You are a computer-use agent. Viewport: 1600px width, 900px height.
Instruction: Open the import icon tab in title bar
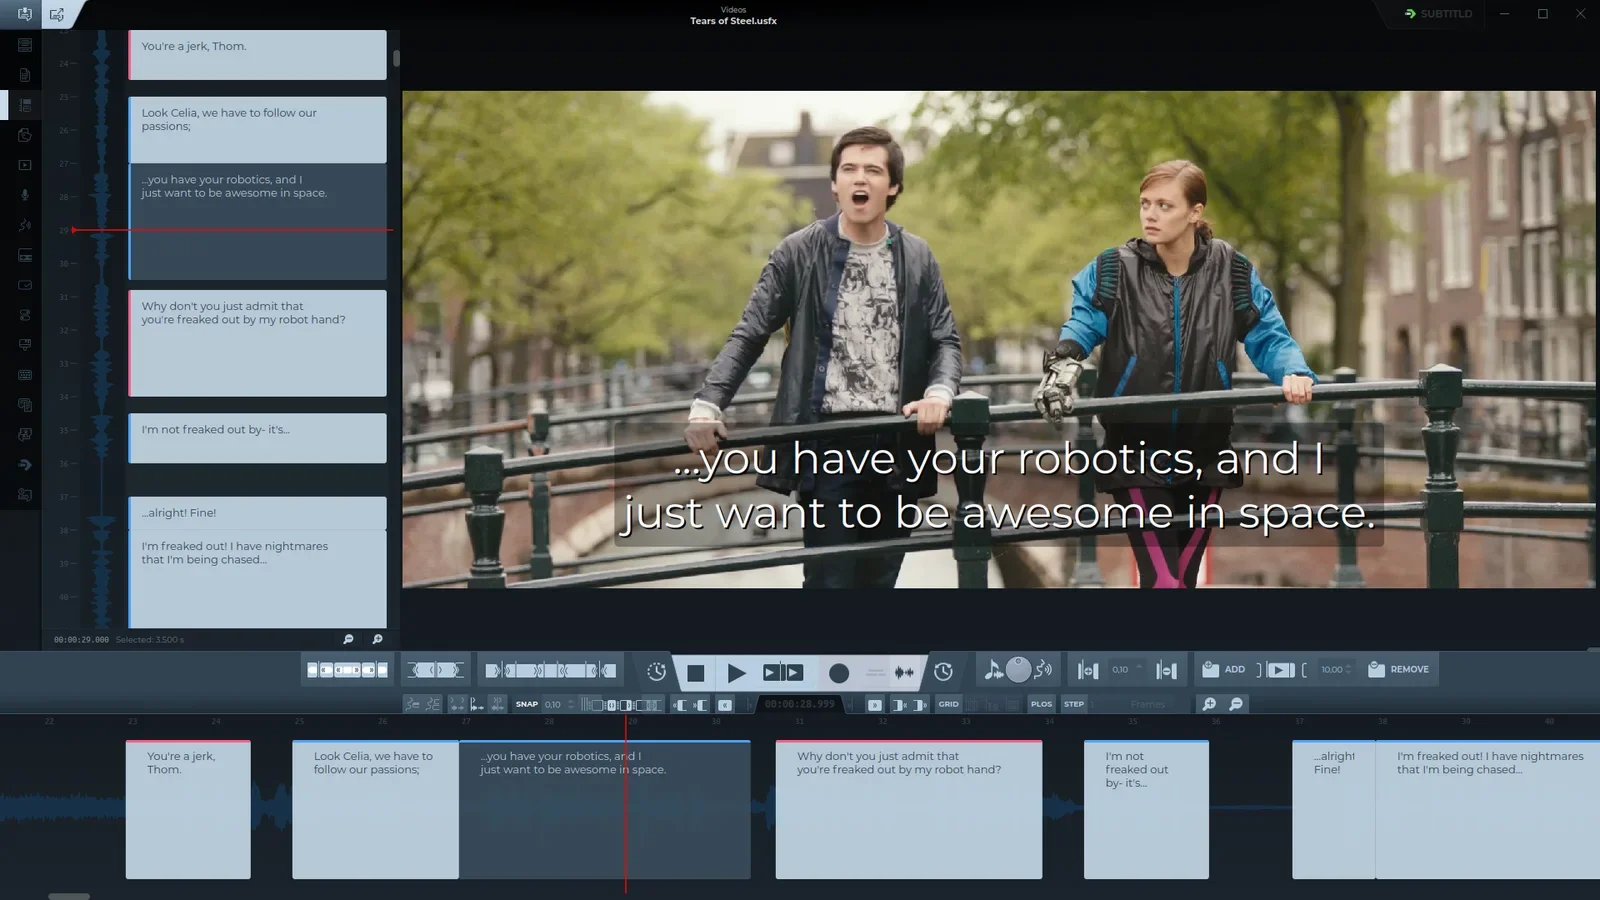click(24, 14)
